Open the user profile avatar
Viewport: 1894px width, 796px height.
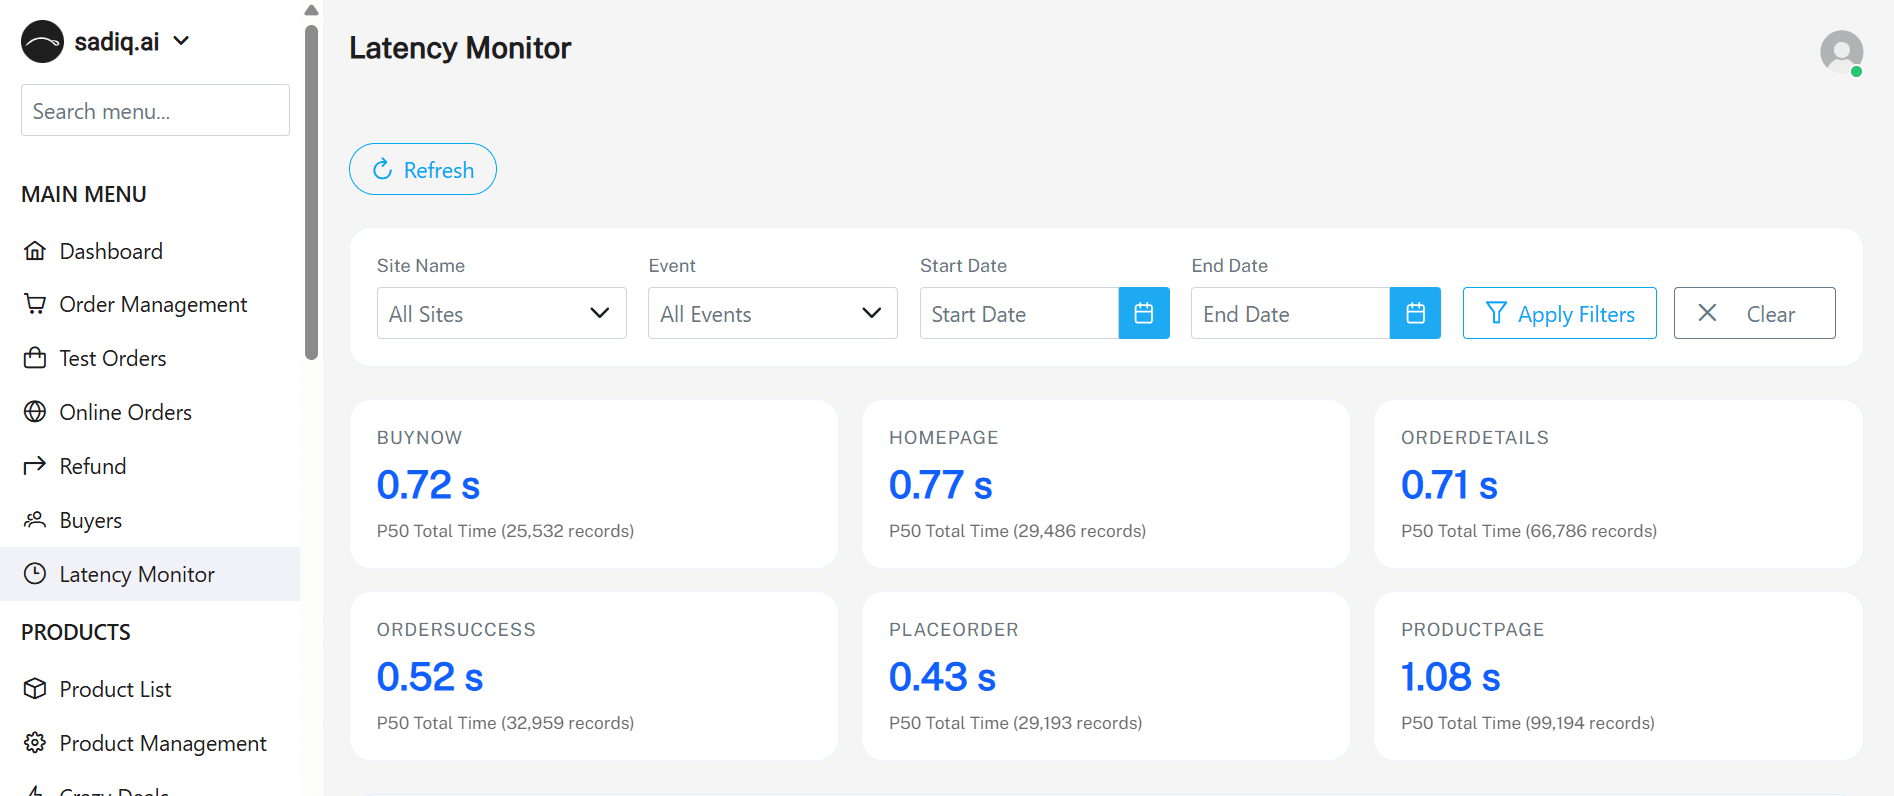[x=1842, y=52]
